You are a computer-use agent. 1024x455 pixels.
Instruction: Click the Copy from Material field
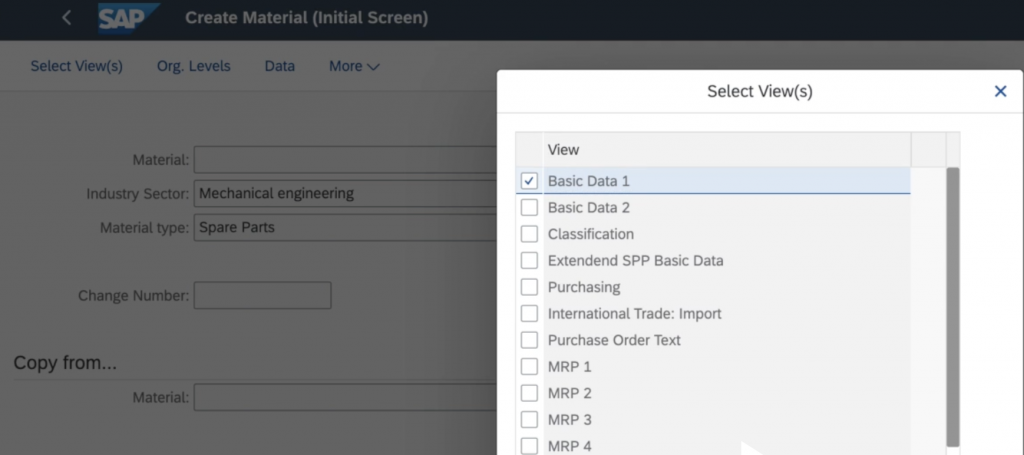point(345,398)
